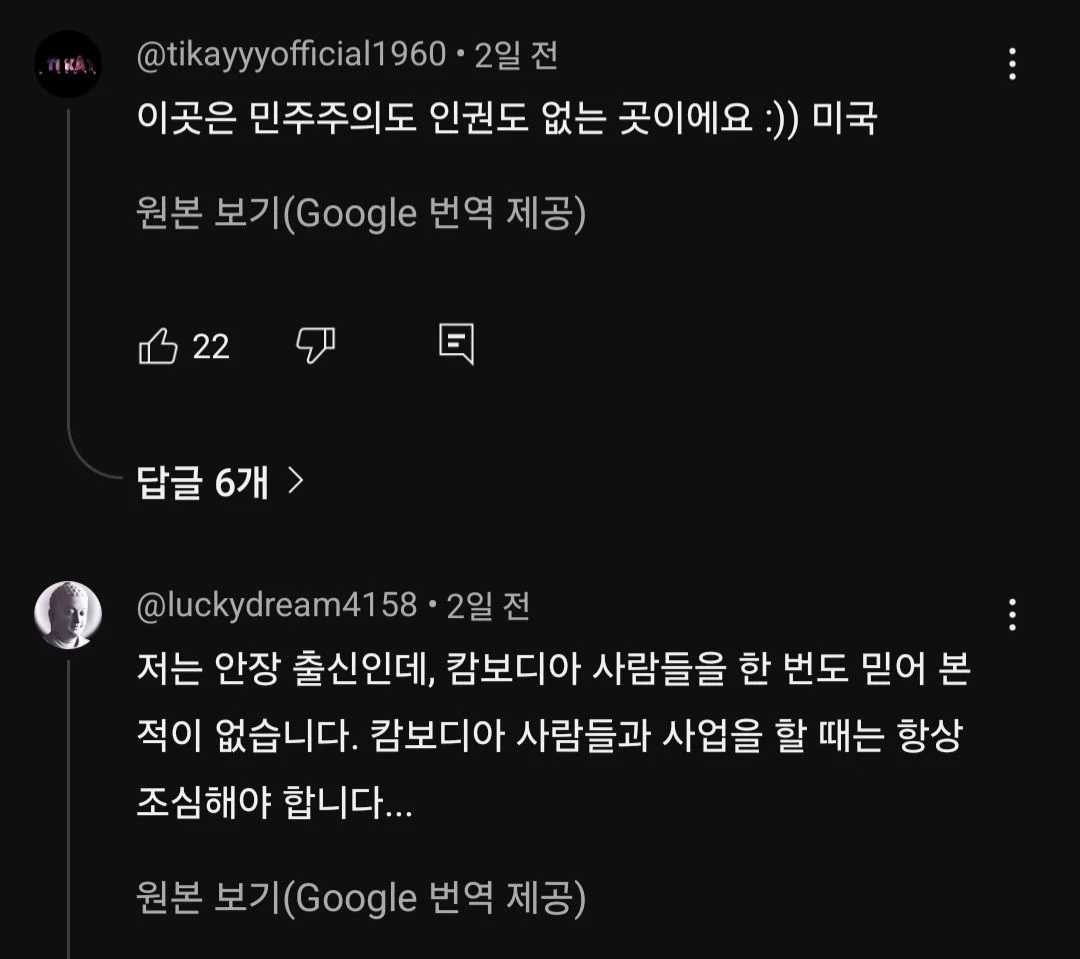Tap 원본 보기 under the luckydream4158 comment
The width and height of the screenshot is (1080, 959).
tap(360, 898)
